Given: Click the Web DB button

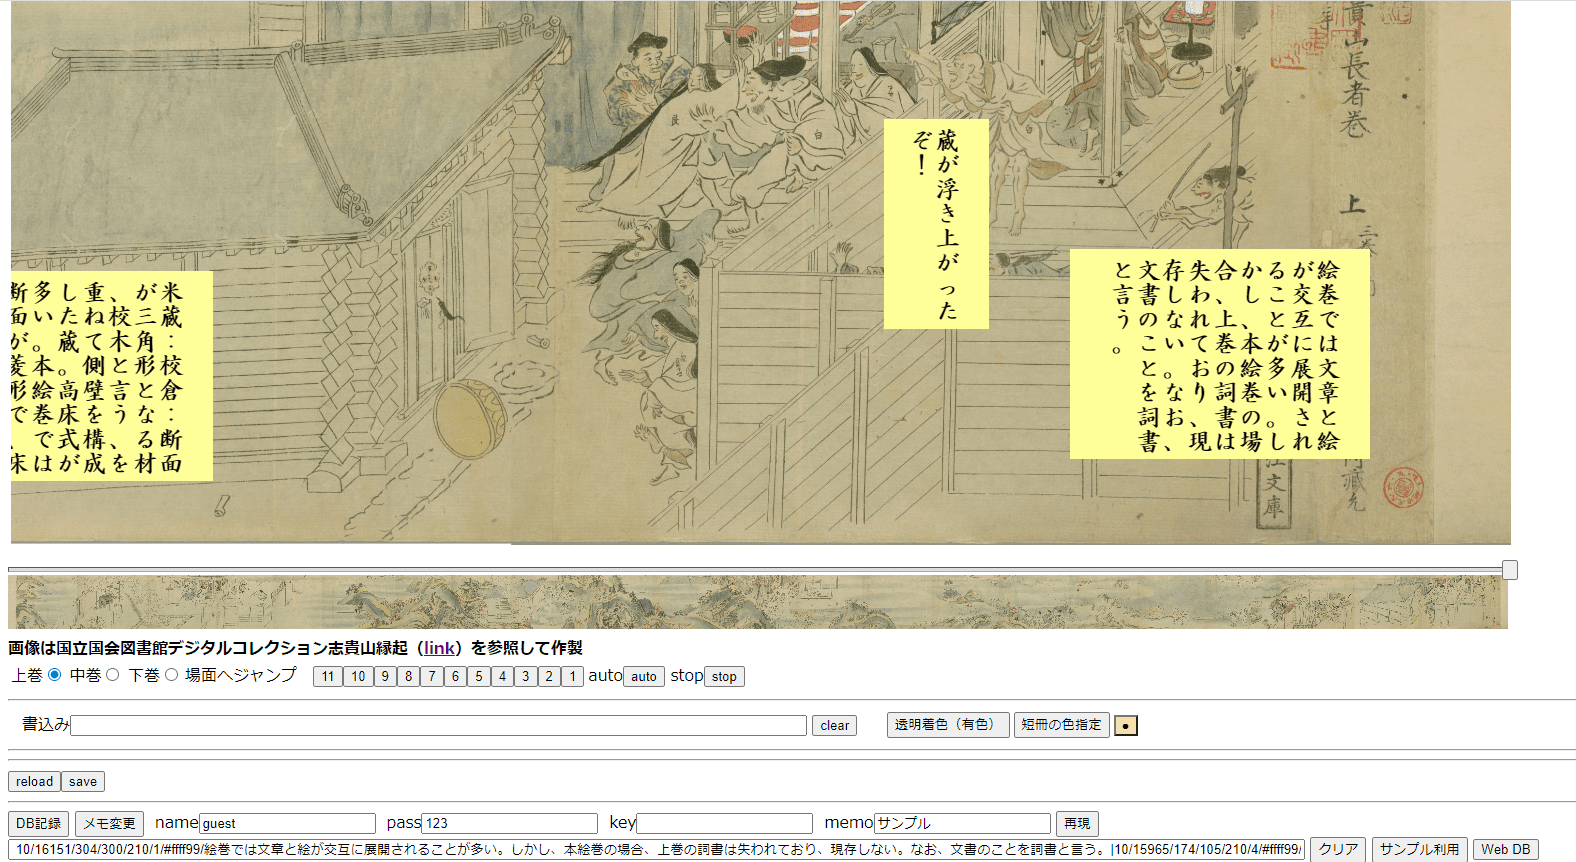Looking at the screenshot, I should [x=1506, y=850].
